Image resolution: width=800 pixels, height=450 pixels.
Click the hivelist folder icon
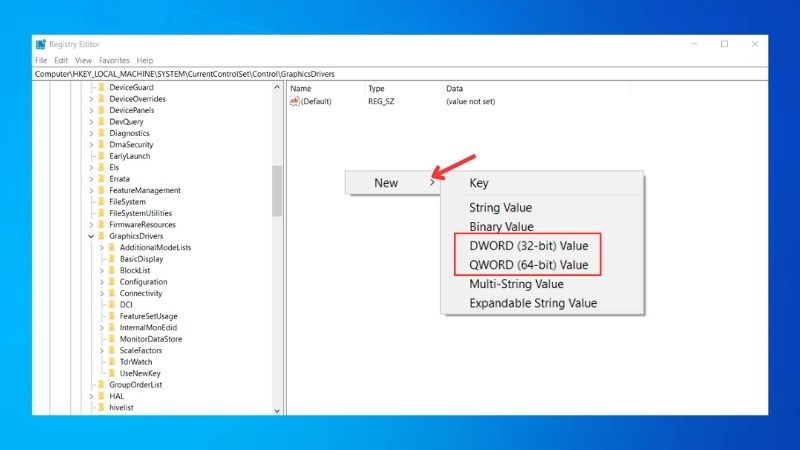point(101,407)
